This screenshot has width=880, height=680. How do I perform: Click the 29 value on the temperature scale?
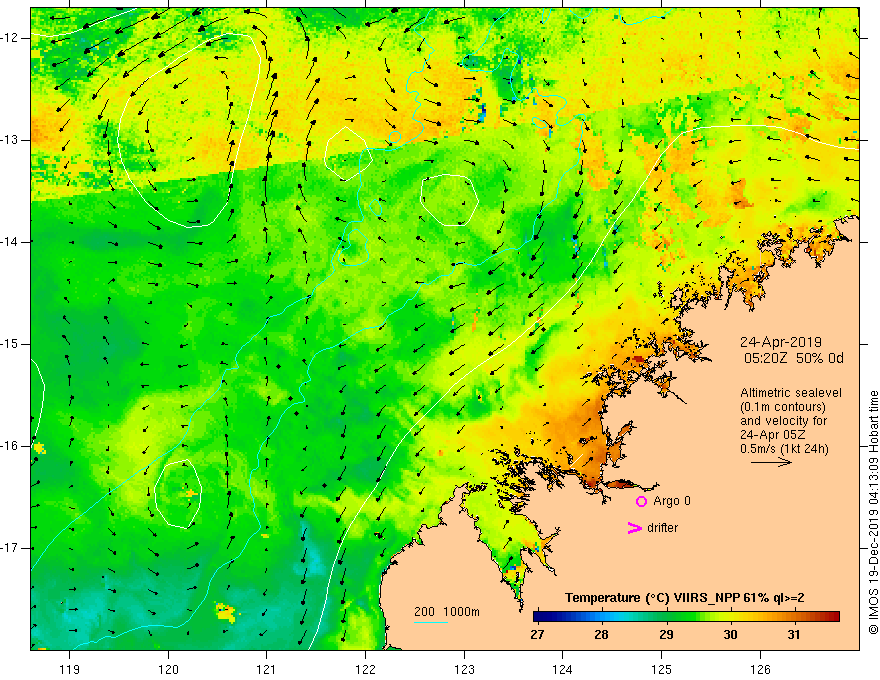click(666, 635)
